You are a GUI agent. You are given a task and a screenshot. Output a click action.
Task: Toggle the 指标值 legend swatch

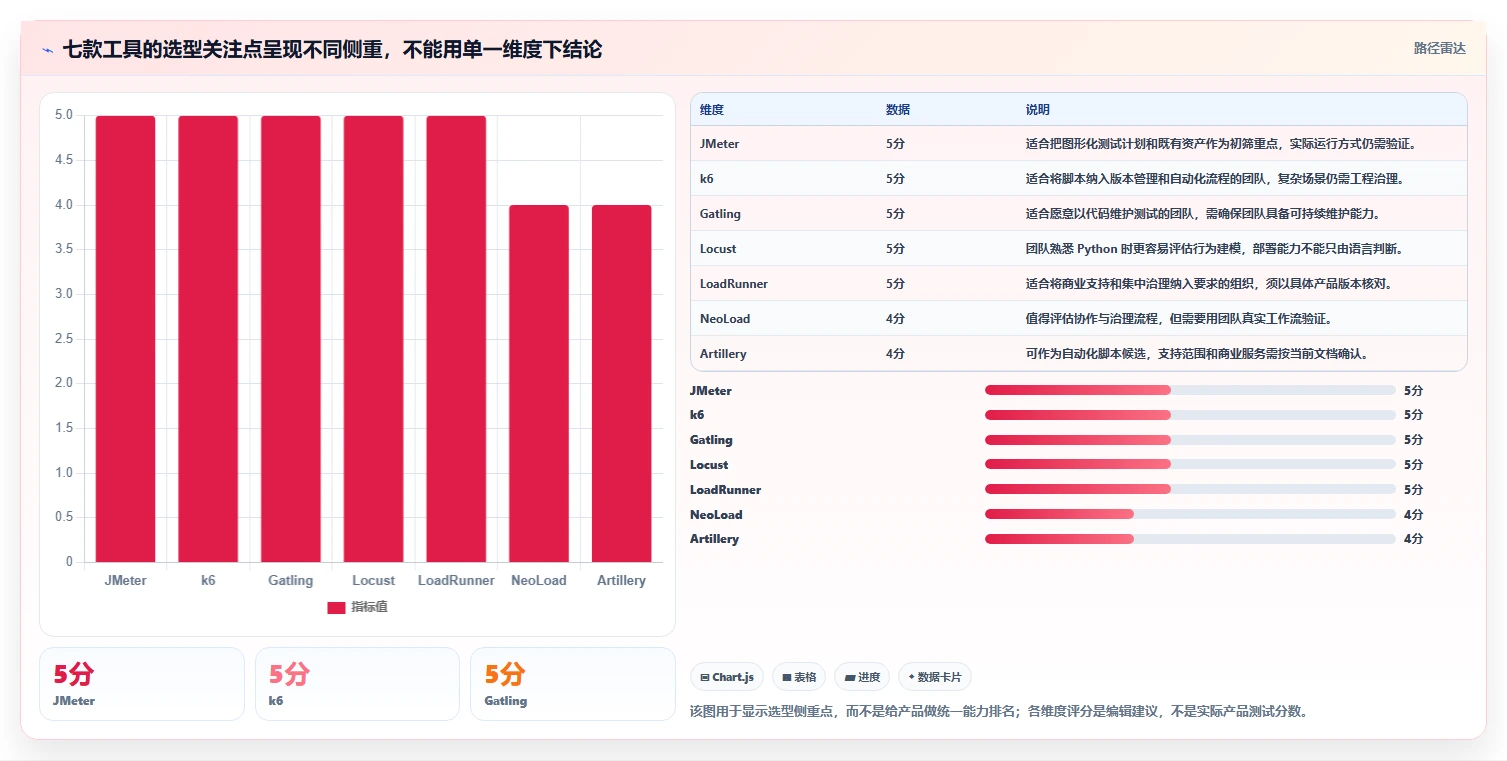point(336,608)
